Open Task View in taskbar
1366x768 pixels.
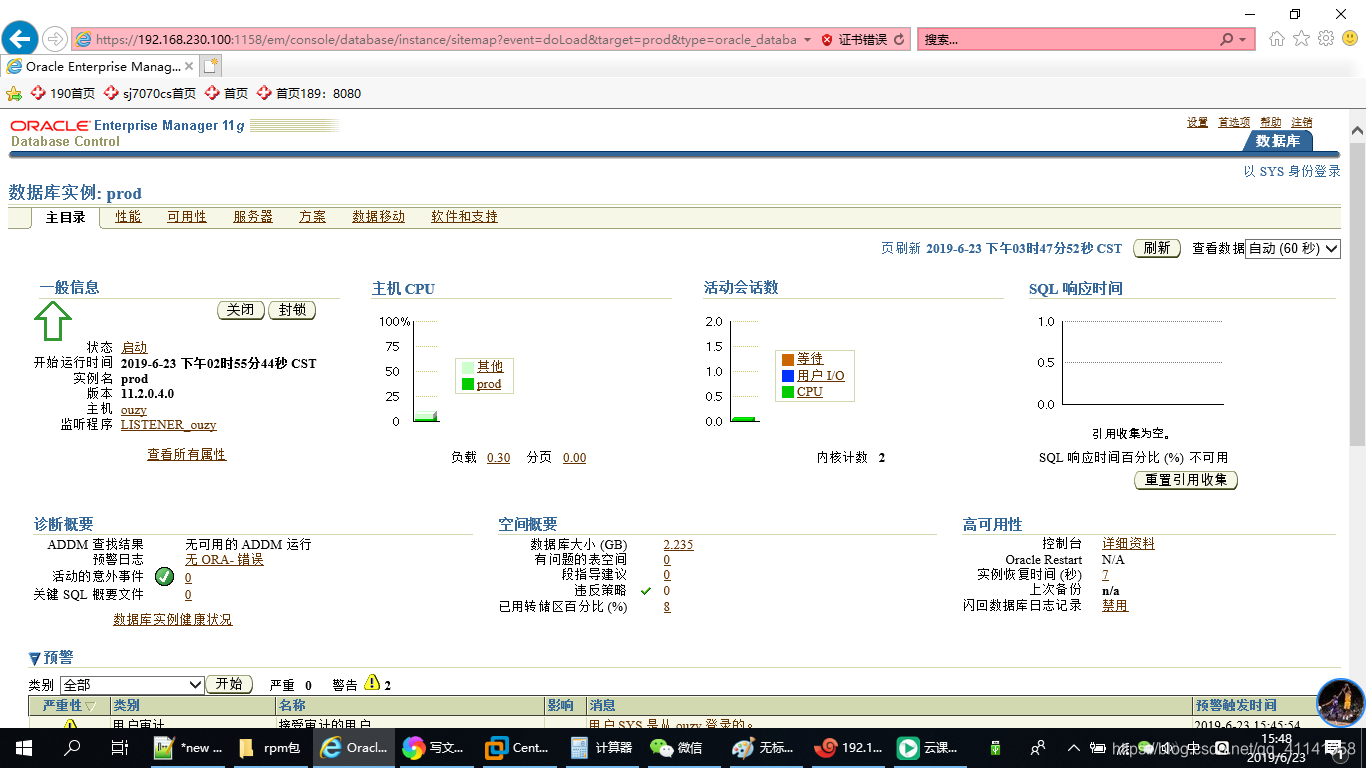pyautogui.click(x=119, y=747)
